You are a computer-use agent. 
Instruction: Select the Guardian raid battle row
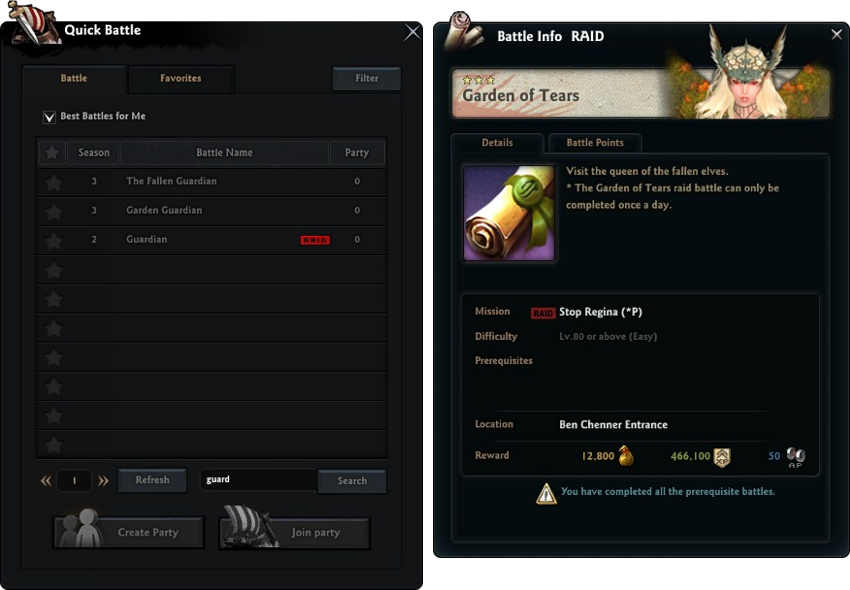211,240
